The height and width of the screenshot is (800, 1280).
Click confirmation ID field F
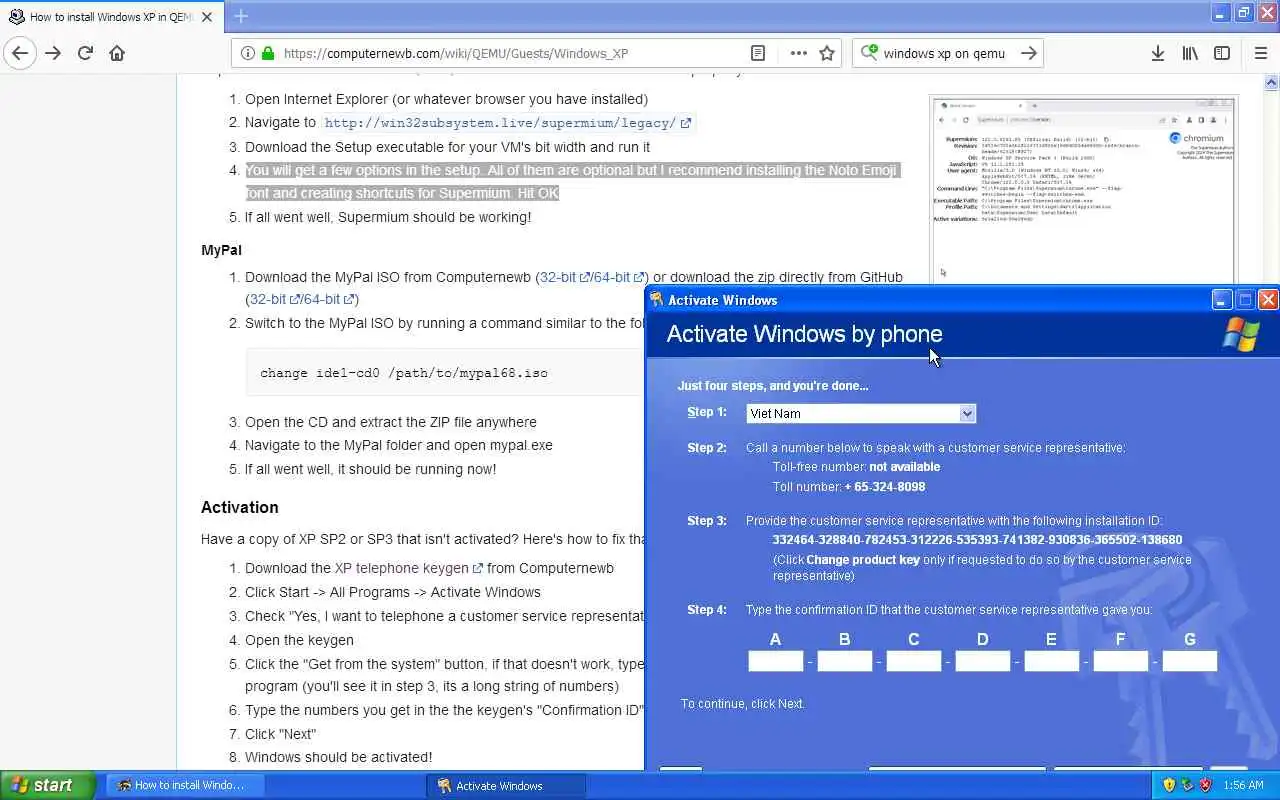1121,661
